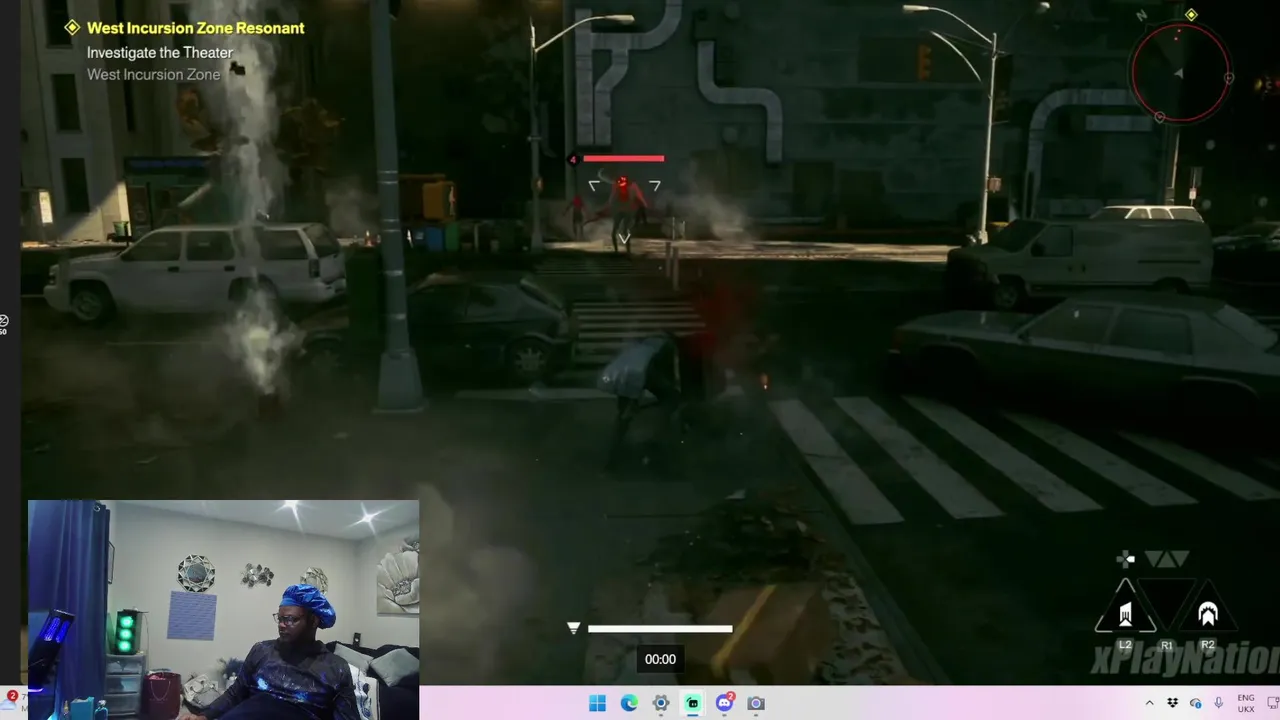Click the far-right taskbar display icon
Image resolution: width=1280 pixels, height=720 pixels.
[x=1274, y=703]
